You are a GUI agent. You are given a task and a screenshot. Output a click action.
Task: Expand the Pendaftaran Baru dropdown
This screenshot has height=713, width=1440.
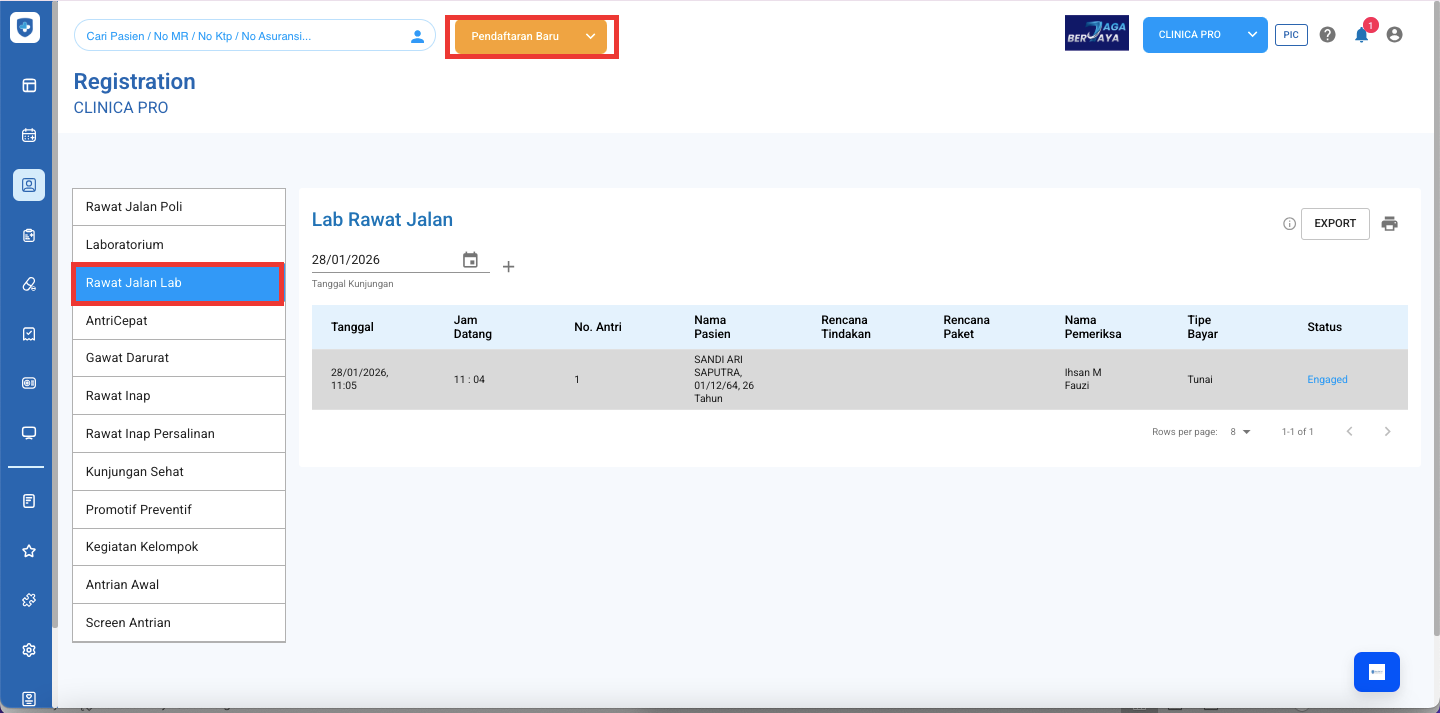pyautogui.click(x=590, y=36)
